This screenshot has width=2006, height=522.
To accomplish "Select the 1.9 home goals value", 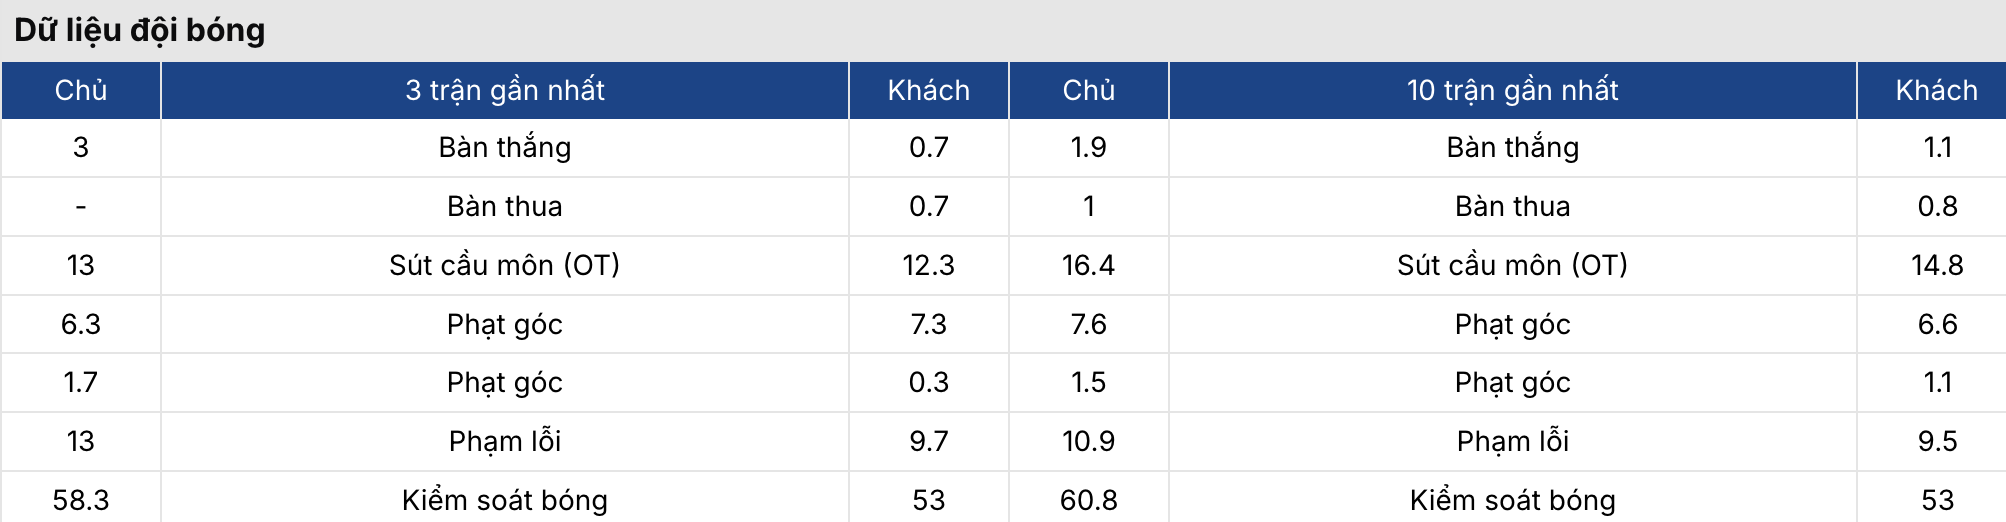I will (x=1088, y=148).
